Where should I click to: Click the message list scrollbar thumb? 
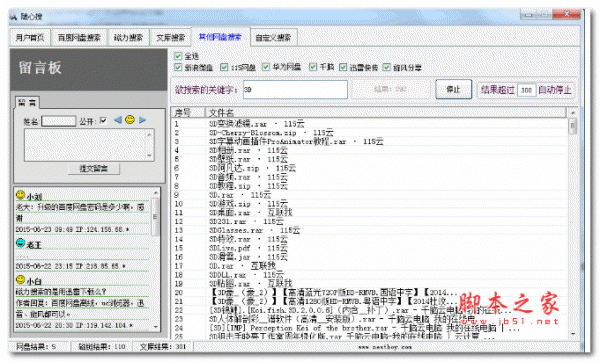click(155, 217)
